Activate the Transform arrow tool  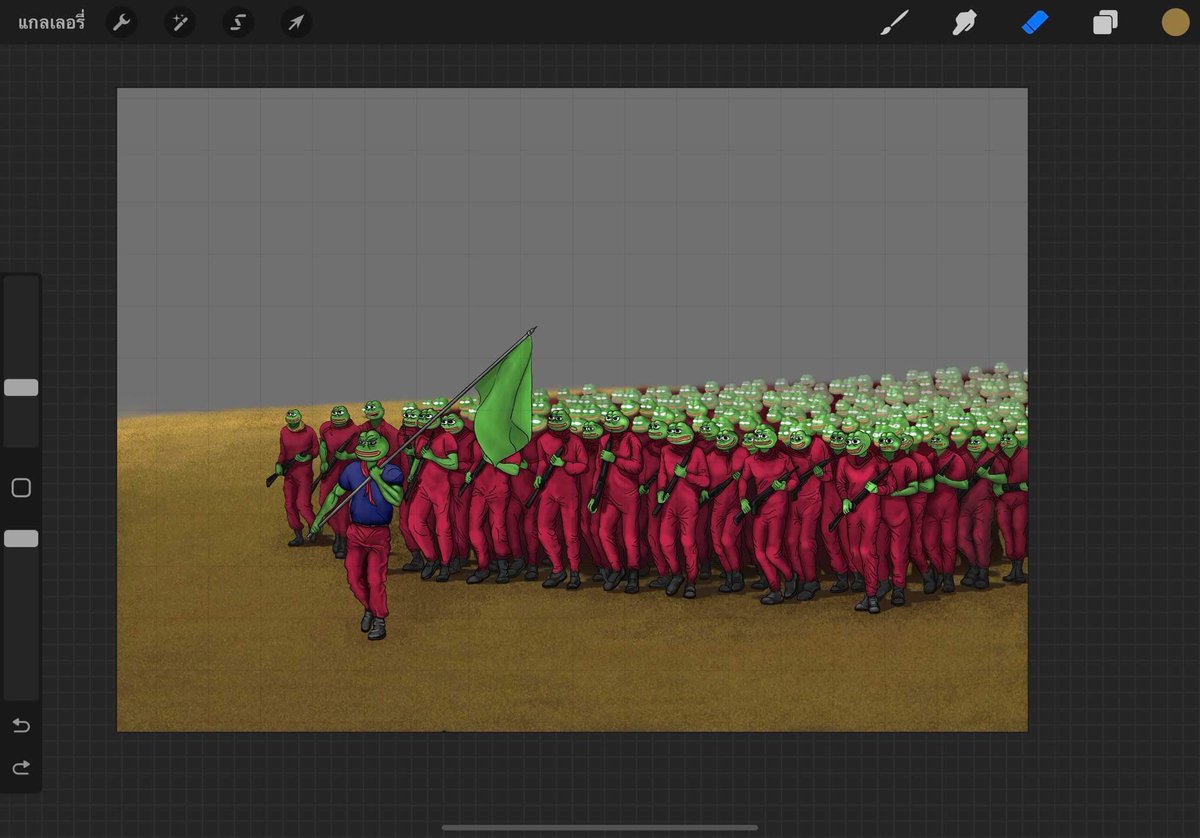[296, 22]
